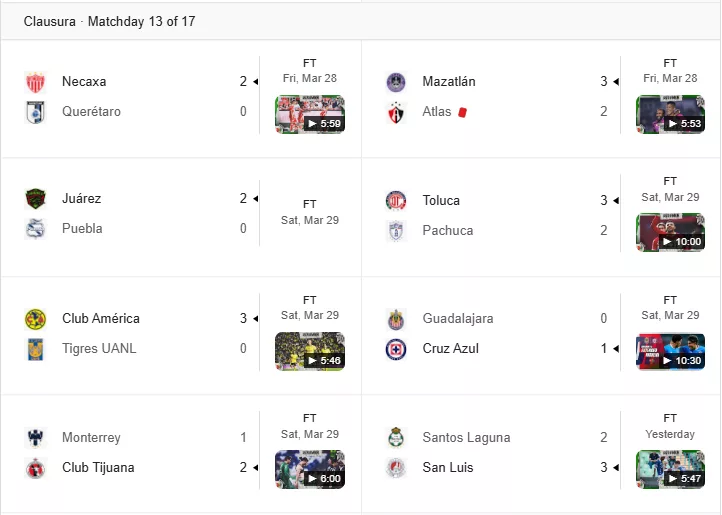The height and width of the screenshot is (515, 722).
Task: Play the Guadalajara vs Cruz Azul 10:30 video
Action: pyautogui.click(x=670, y=351)
